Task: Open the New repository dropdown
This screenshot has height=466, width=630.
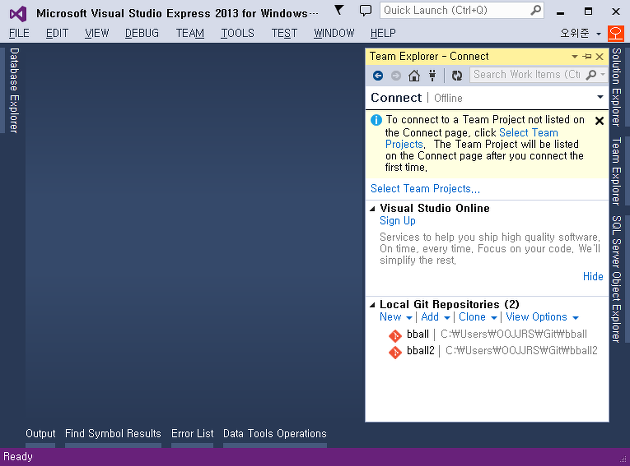Action: click(x=396, y=317)
